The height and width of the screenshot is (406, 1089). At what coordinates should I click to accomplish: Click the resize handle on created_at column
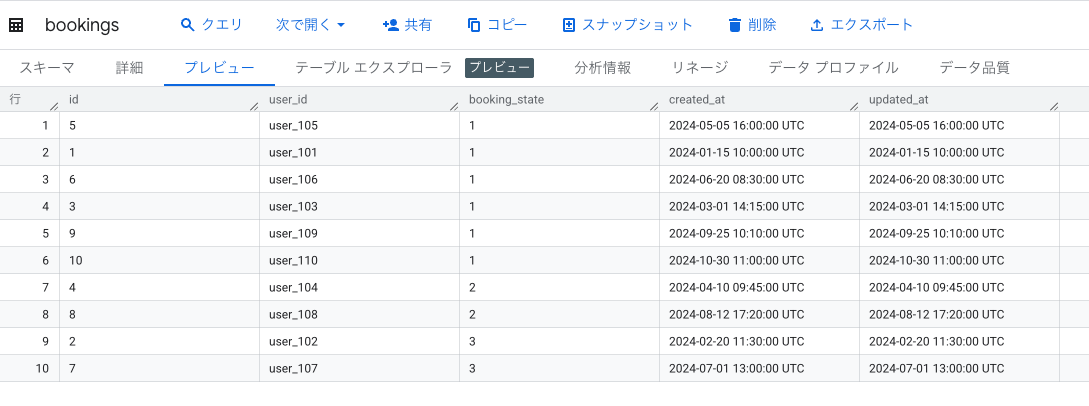pyautogui.click(x=854, y=106)
